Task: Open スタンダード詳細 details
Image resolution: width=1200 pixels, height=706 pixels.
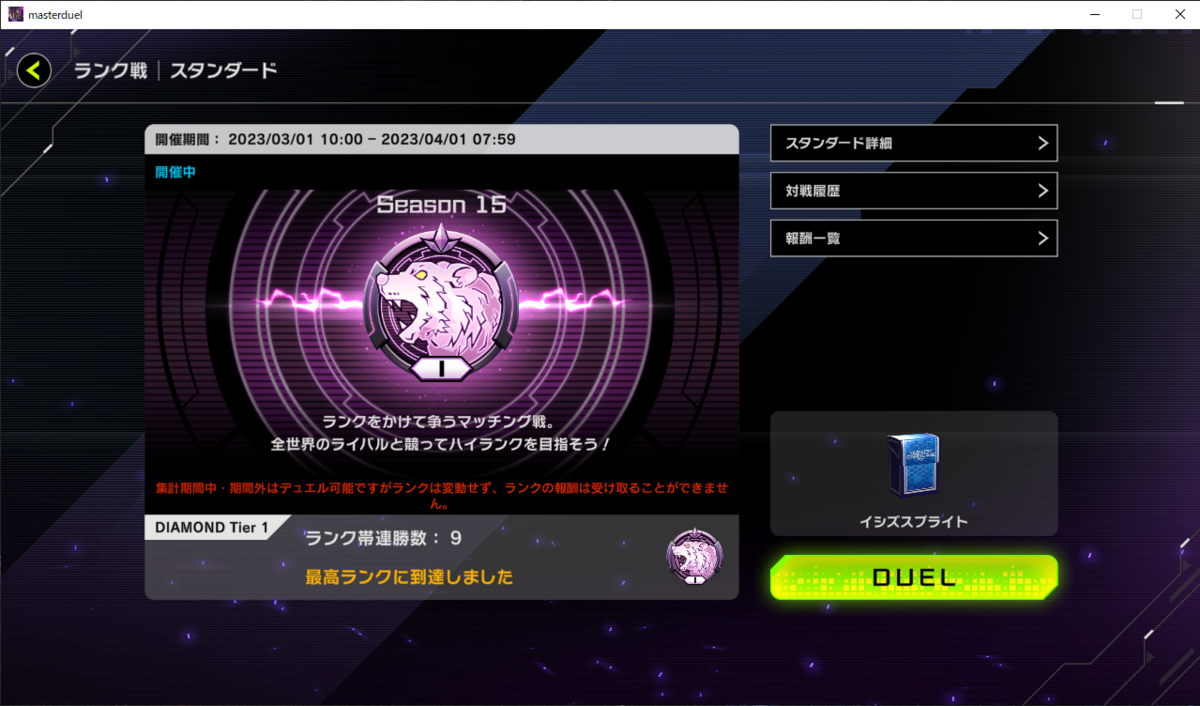Action: pos(914,143)
